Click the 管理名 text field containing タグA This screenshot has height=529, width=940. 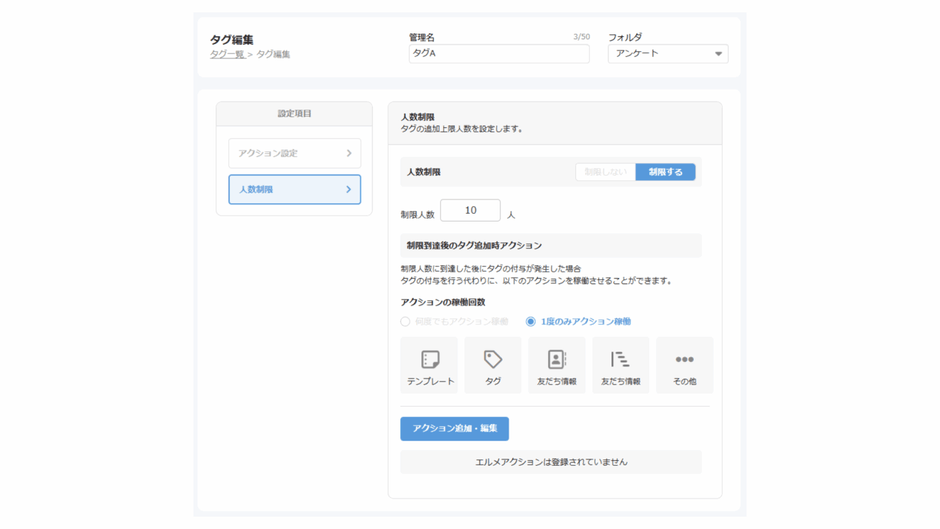tap(498, 54)
